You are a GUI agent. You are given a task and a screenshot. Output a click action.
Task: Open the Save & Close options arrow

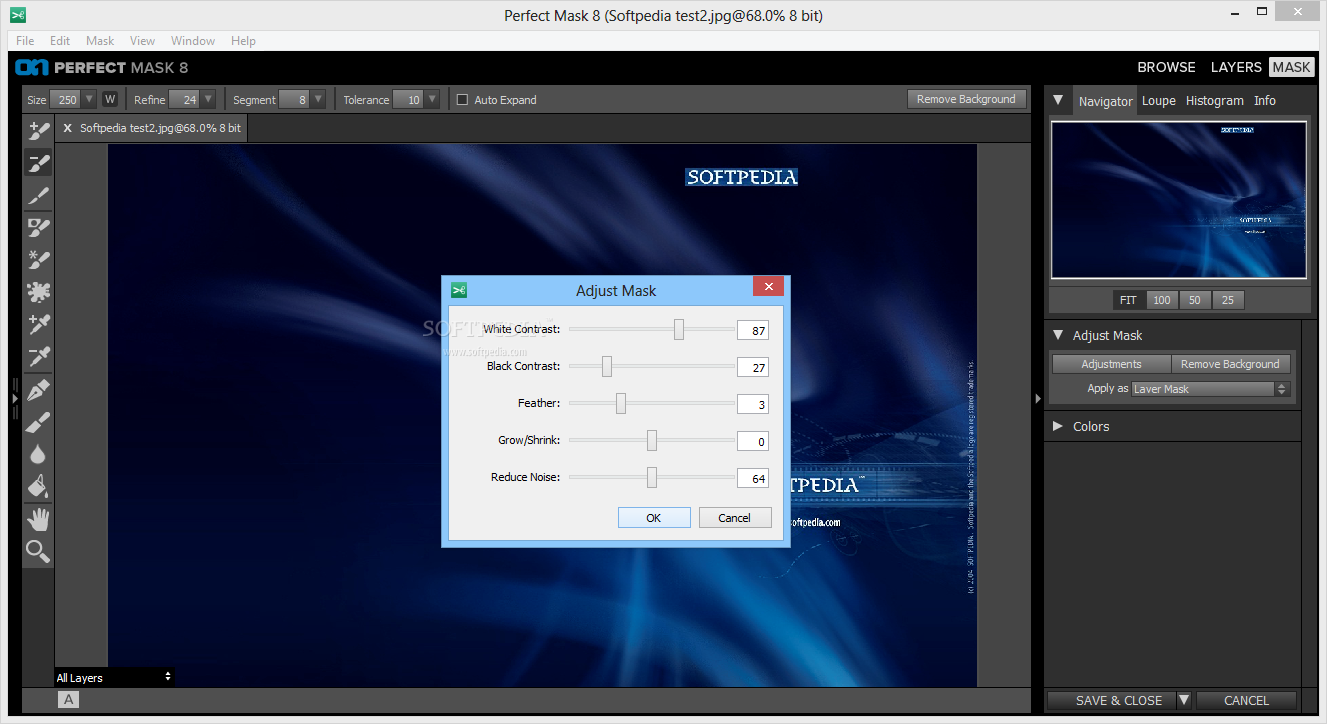coord(1184,700)
